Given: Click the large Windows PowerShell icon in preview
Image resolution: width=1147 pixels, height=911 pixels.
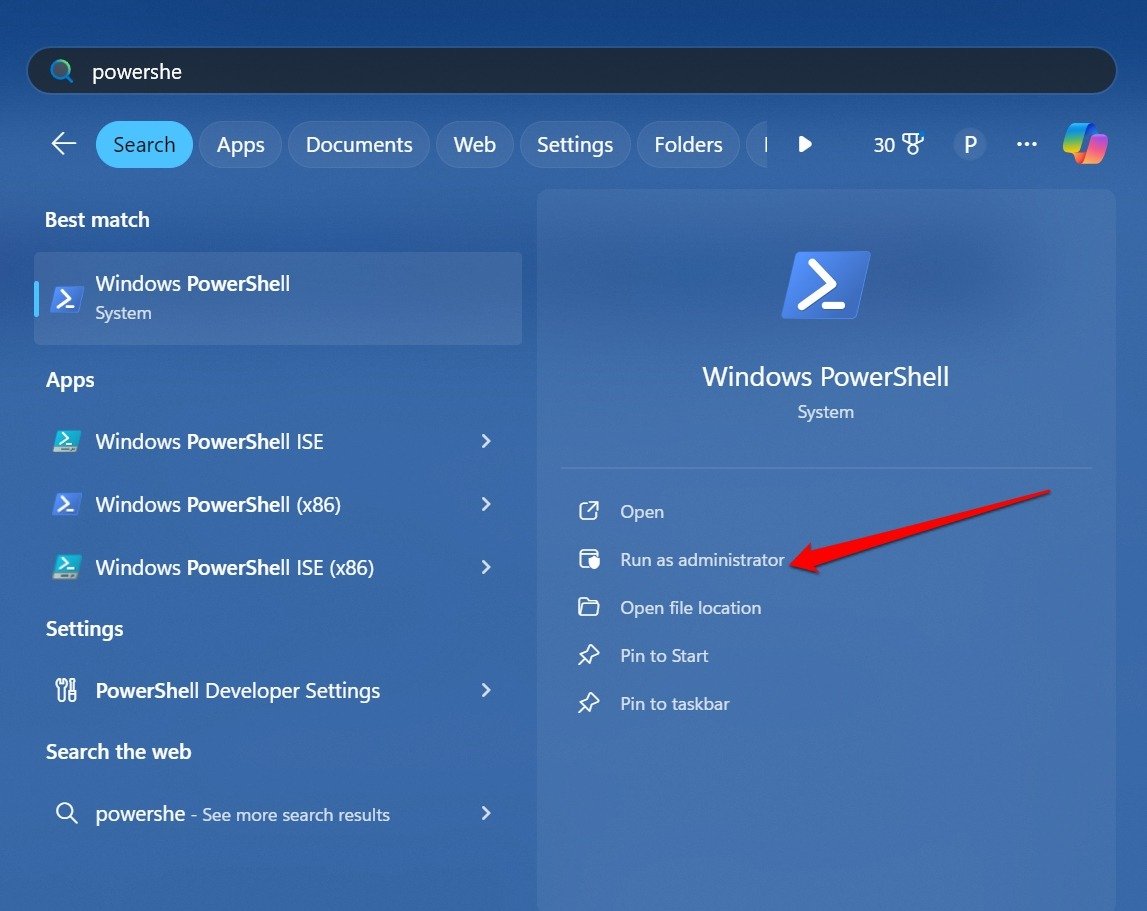Looking at the screenshot, I should [x=825, y=285].
